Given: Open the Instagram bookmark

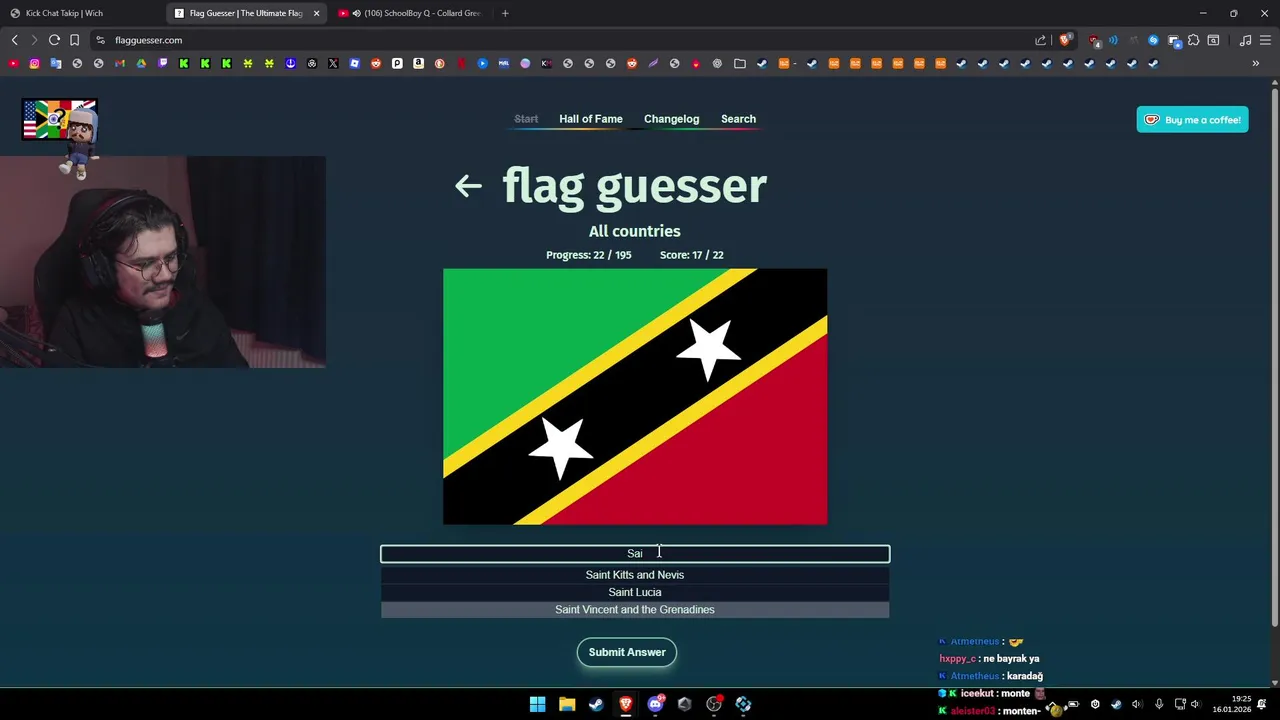Looking at the screenshot, I should click(x=34, y=63).
